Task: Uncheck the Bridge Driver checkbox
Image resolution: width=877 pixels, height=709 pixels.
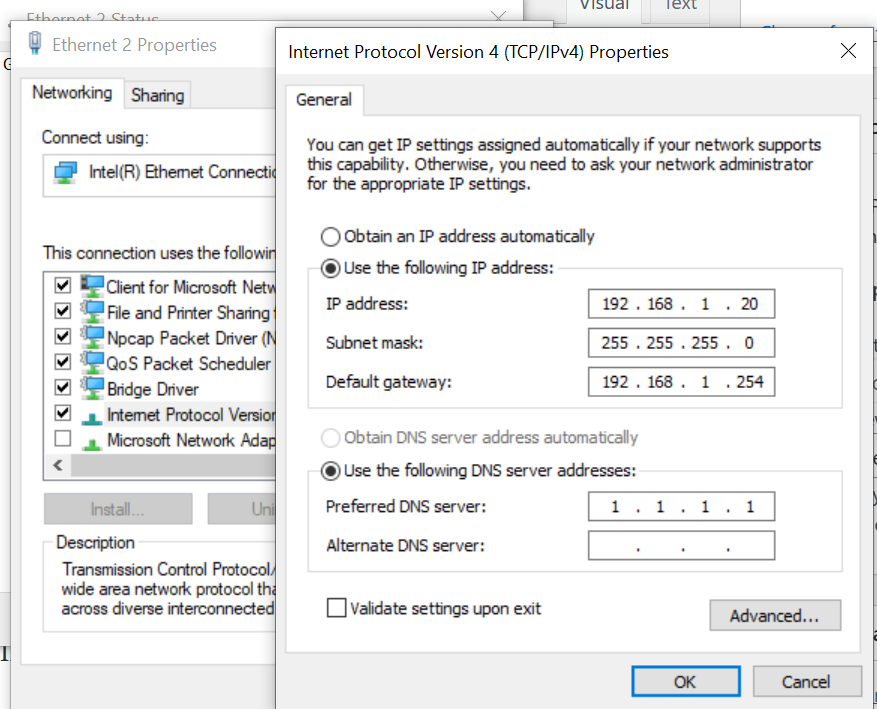Action: point(63,388)
